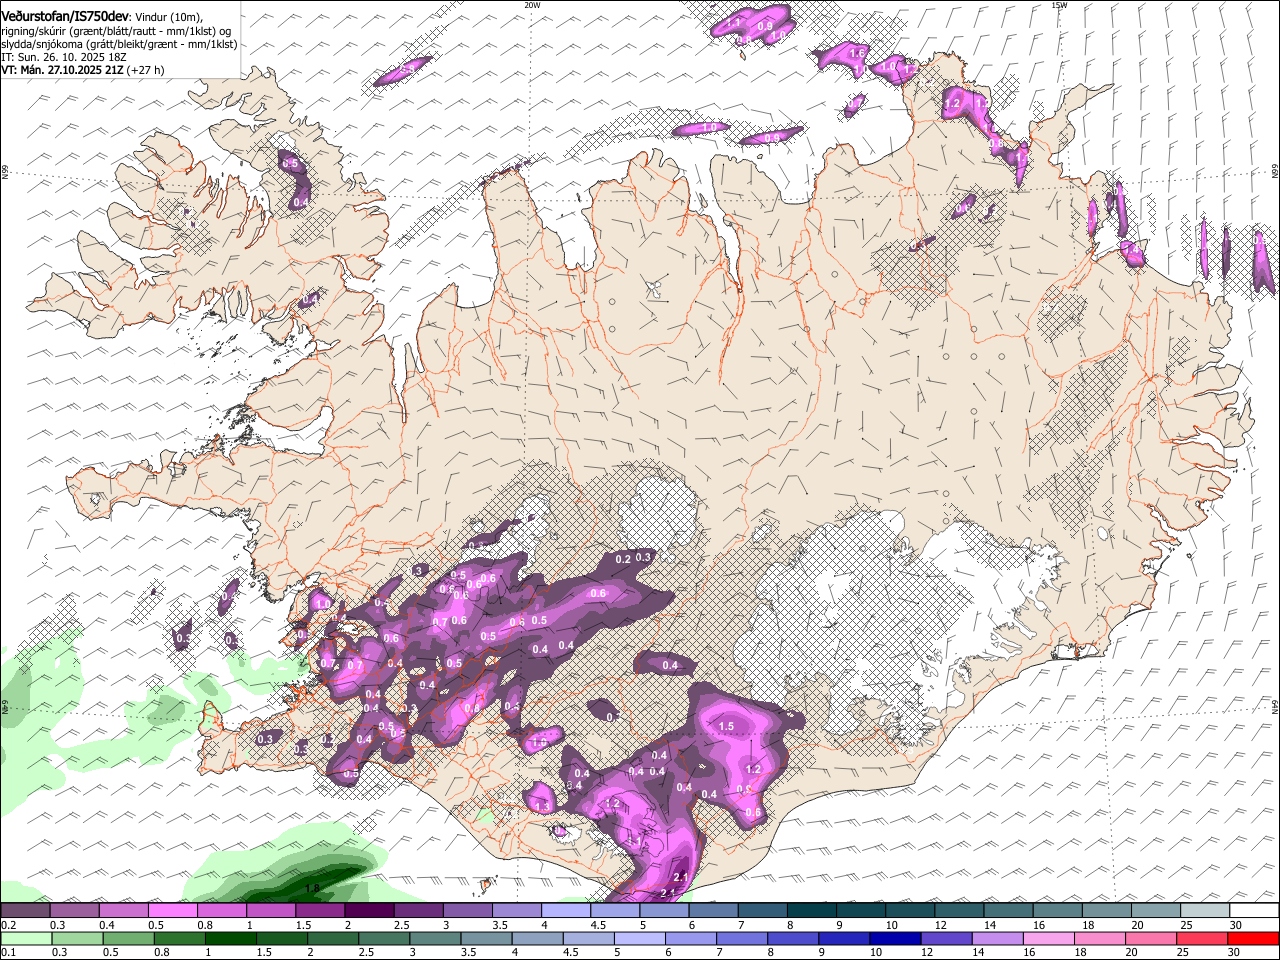The width and height of the screenshot is (1280, 960).
Task: Click the 1.8 rain value on green area
Action: (312, 887)
